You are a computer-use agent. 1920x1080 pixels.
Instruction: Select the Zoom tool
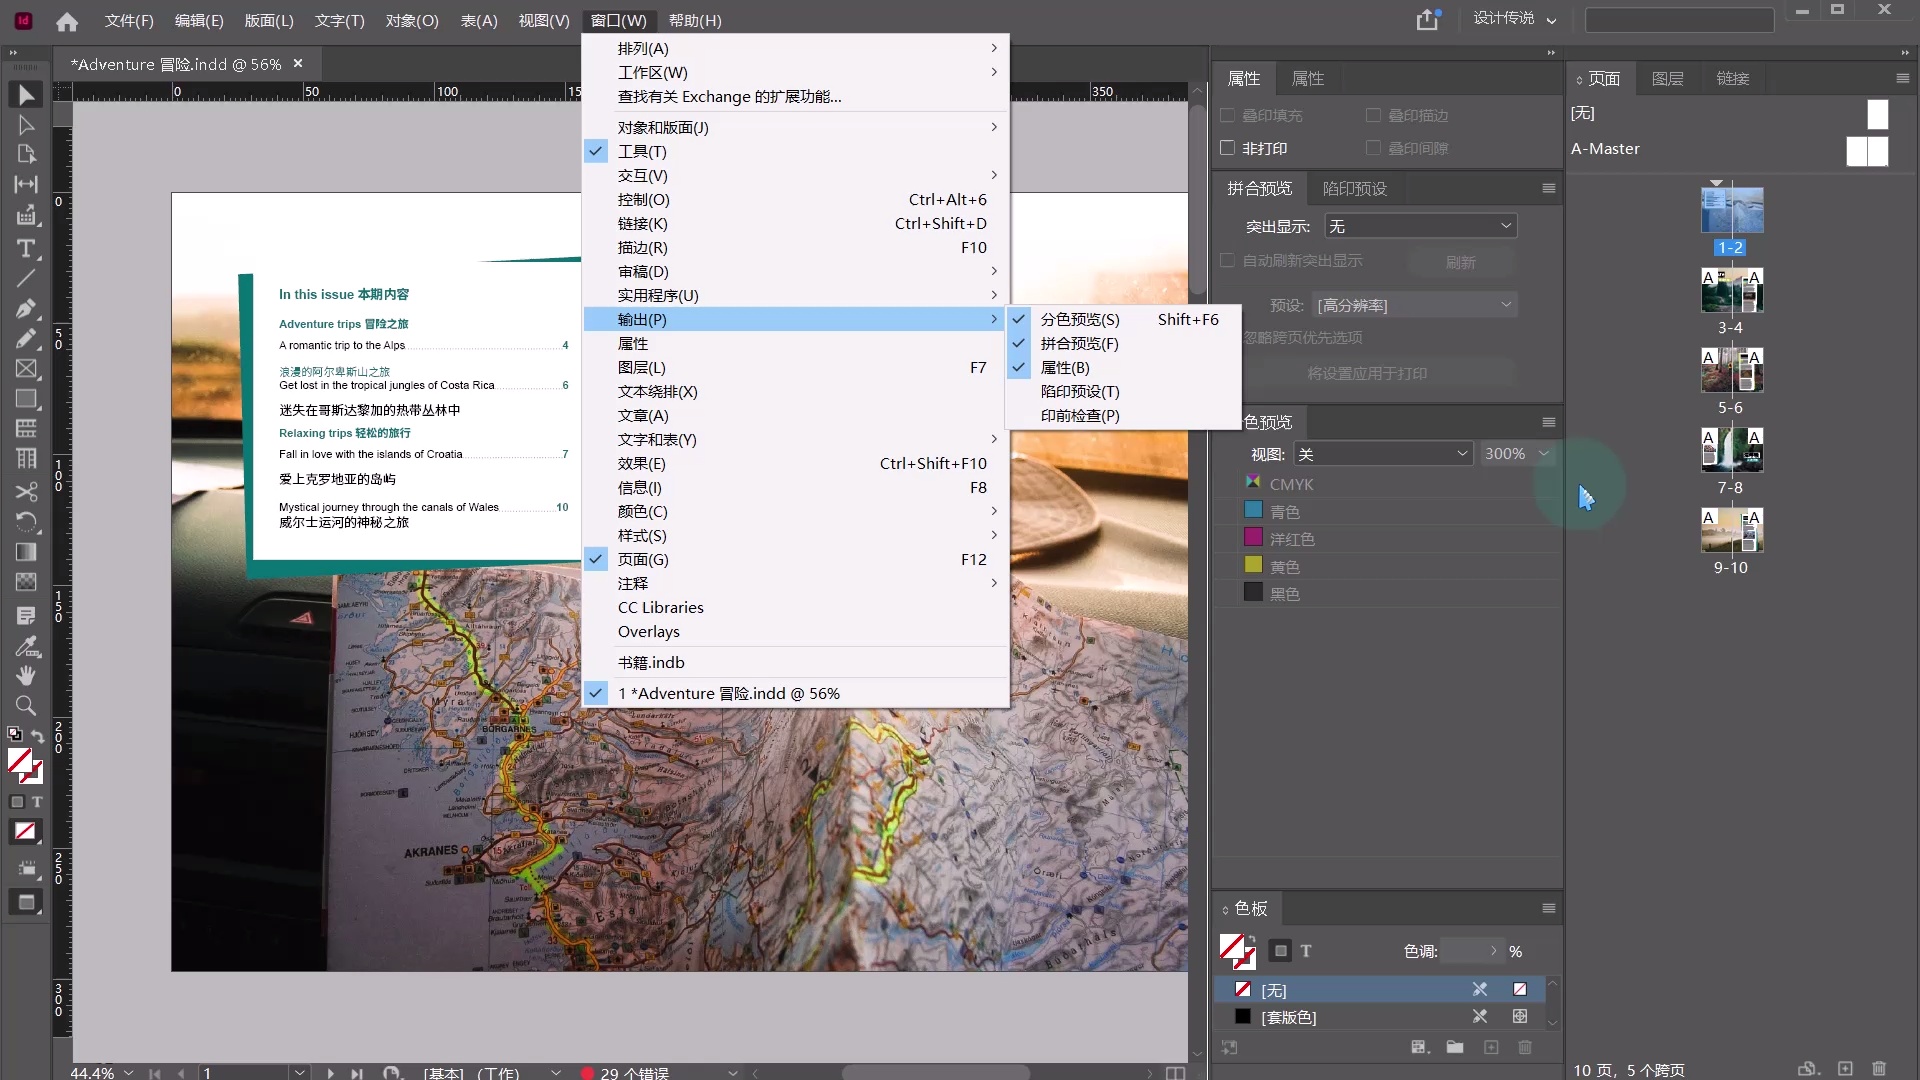point(26,707)
